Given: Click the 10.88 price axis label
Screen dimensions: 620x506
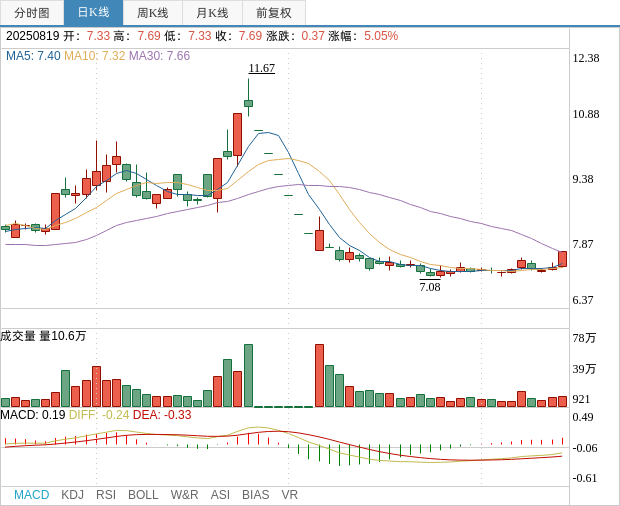Looking at the screenshot, I should [586, 115].
